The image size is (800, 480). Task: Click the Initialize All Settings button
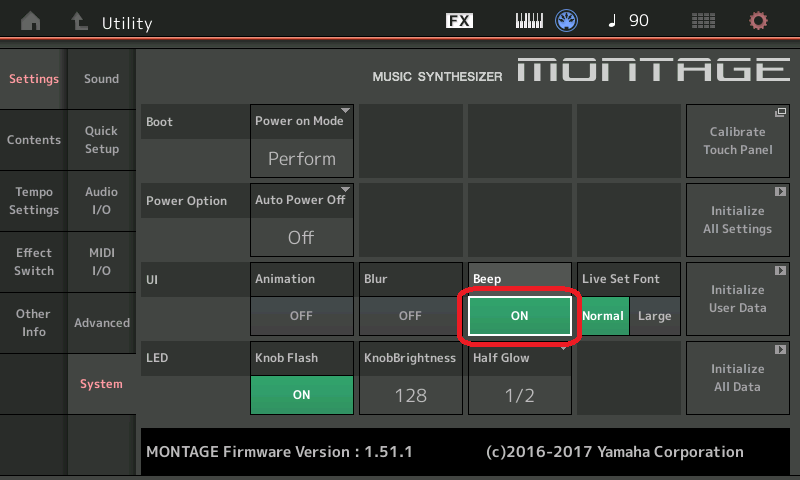pyautogui.click(x=738, y=219)
